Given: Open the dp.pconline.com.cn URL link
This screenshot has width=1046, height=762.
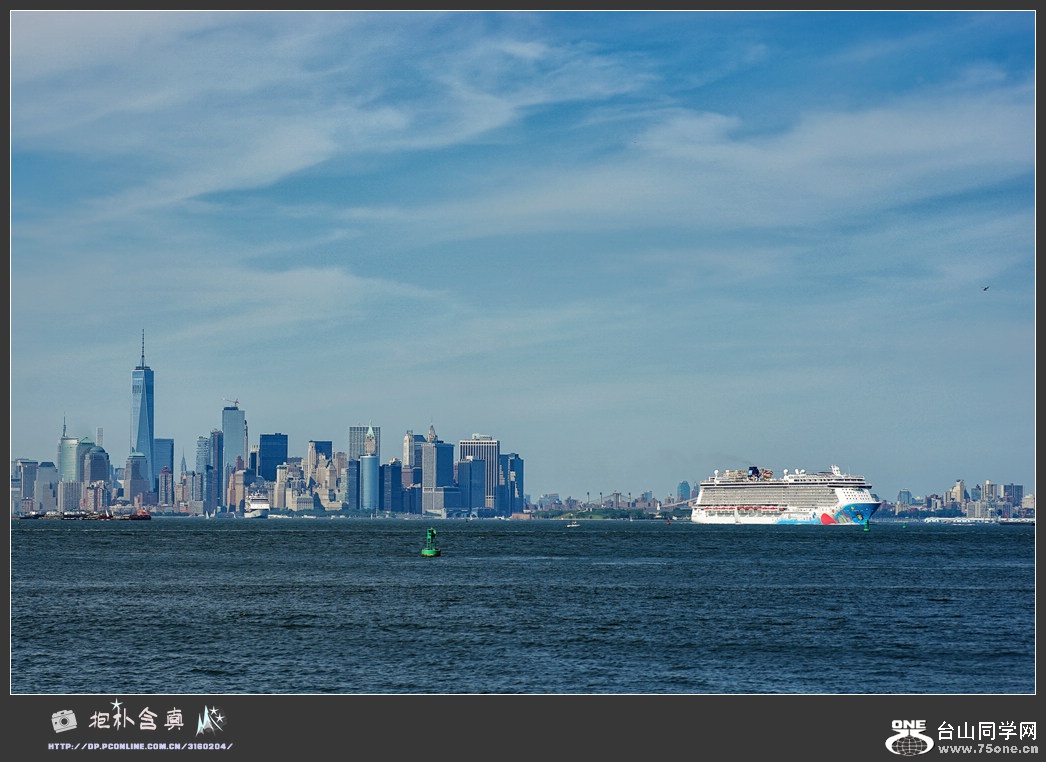Looking at the screenshot, I should pos(140,746).
